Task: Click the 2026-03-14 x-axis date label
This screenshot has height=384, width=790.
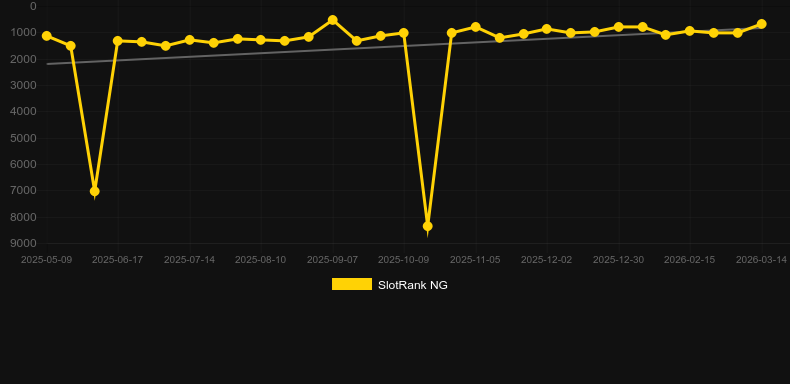Action: point(761,260)
